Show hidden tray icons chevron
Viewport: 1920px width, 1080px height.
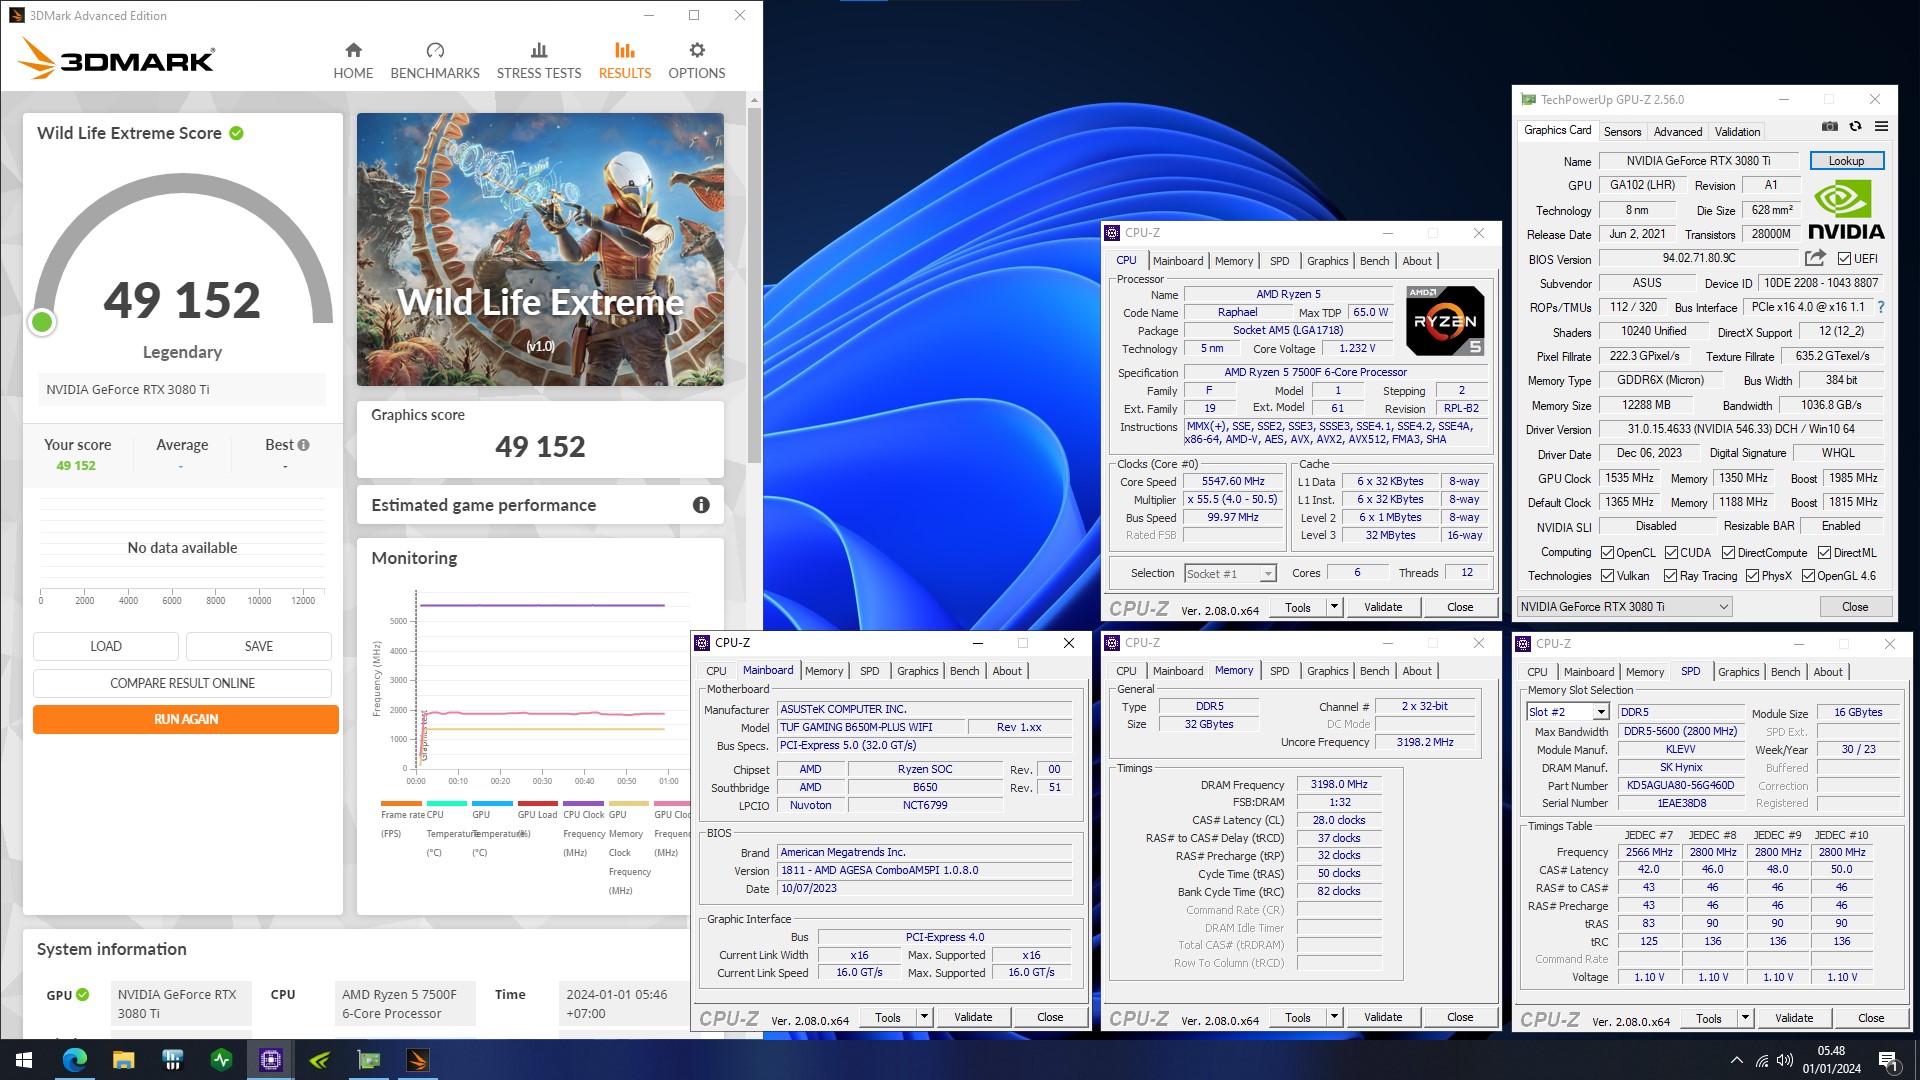tap(1736, 1060)
